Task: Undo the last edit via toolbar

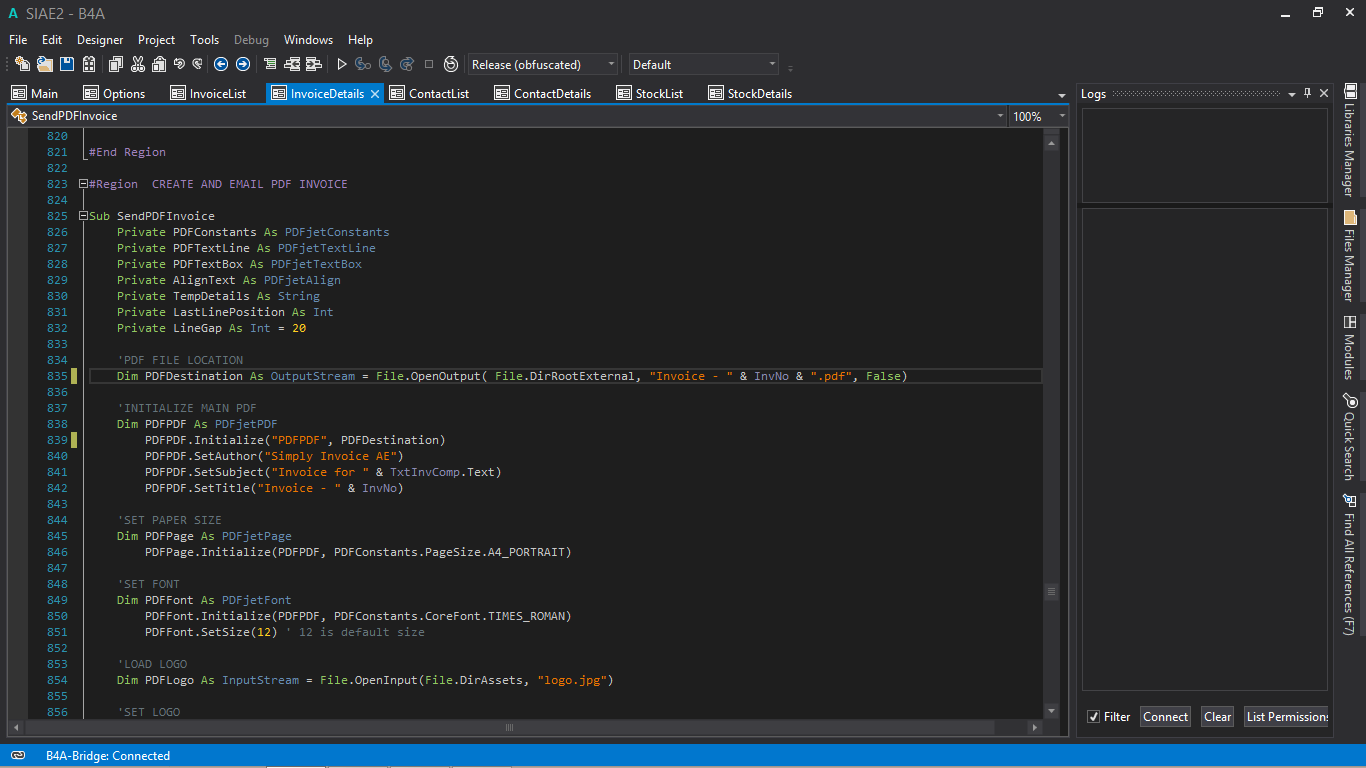Action: [x=178, y=64]
